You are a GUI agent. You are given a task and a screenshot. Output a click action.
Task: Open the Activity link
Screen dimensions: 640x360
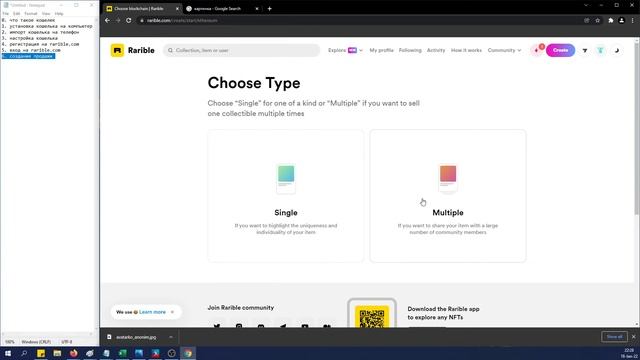[436, 50]
